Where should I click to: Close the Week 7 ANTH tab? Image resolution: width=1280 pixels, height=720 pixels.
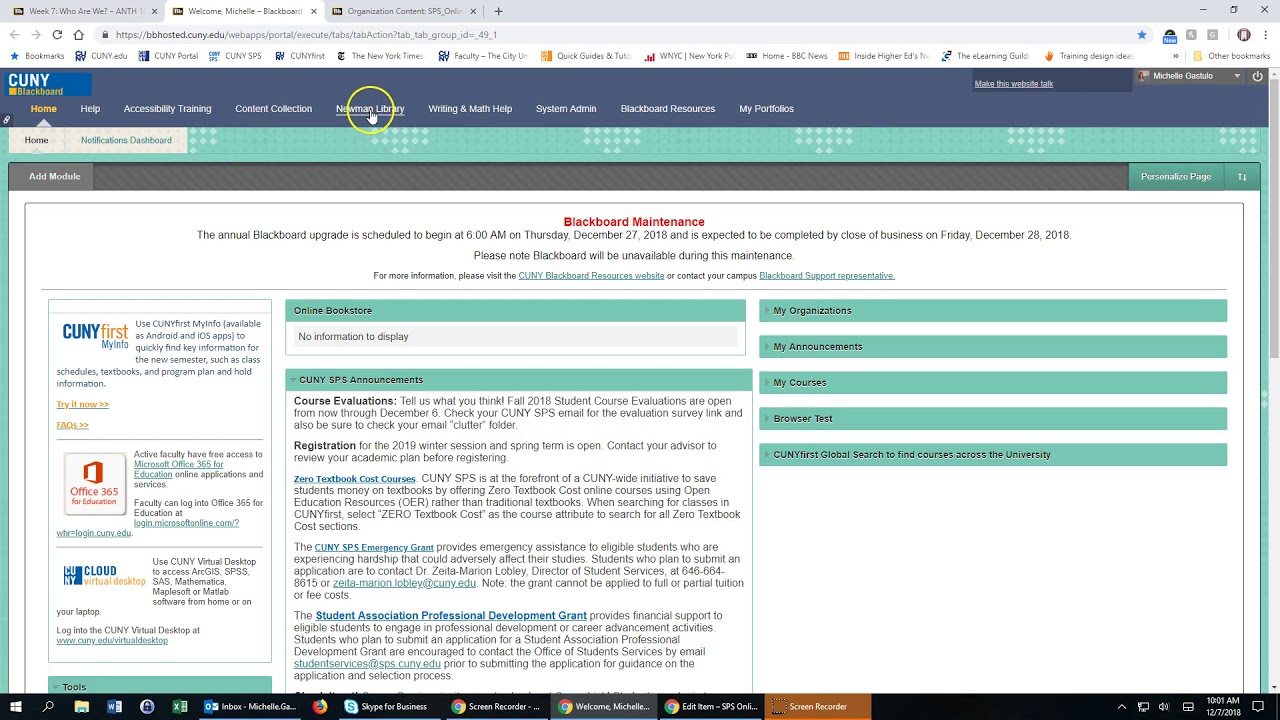coord(154,11)
